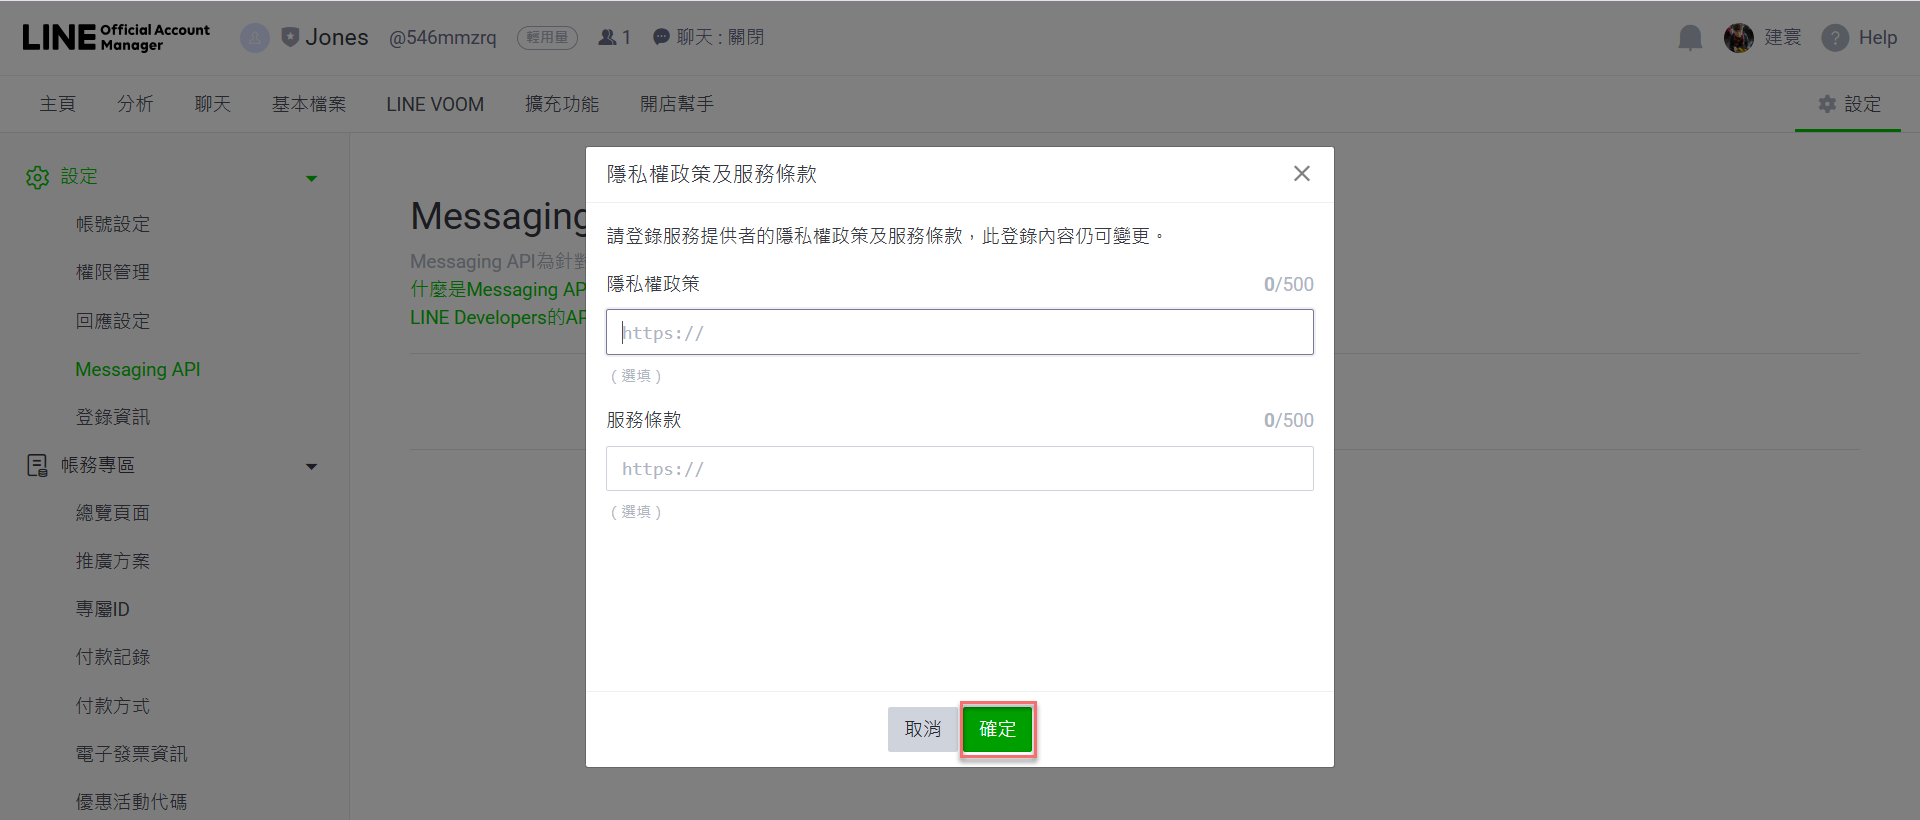Click the Help question mark icon
Viewport: 1920px width, 820px height.
tap(1835, 38)
